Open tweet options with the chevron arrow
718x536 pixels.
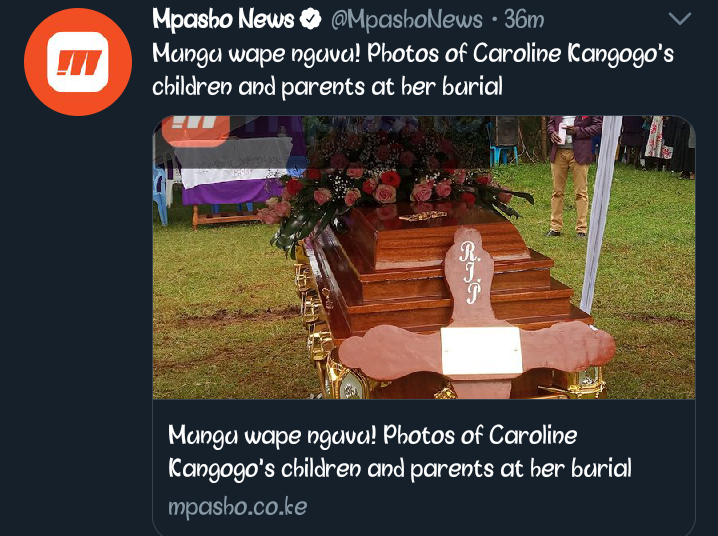[x=680, y=19]
